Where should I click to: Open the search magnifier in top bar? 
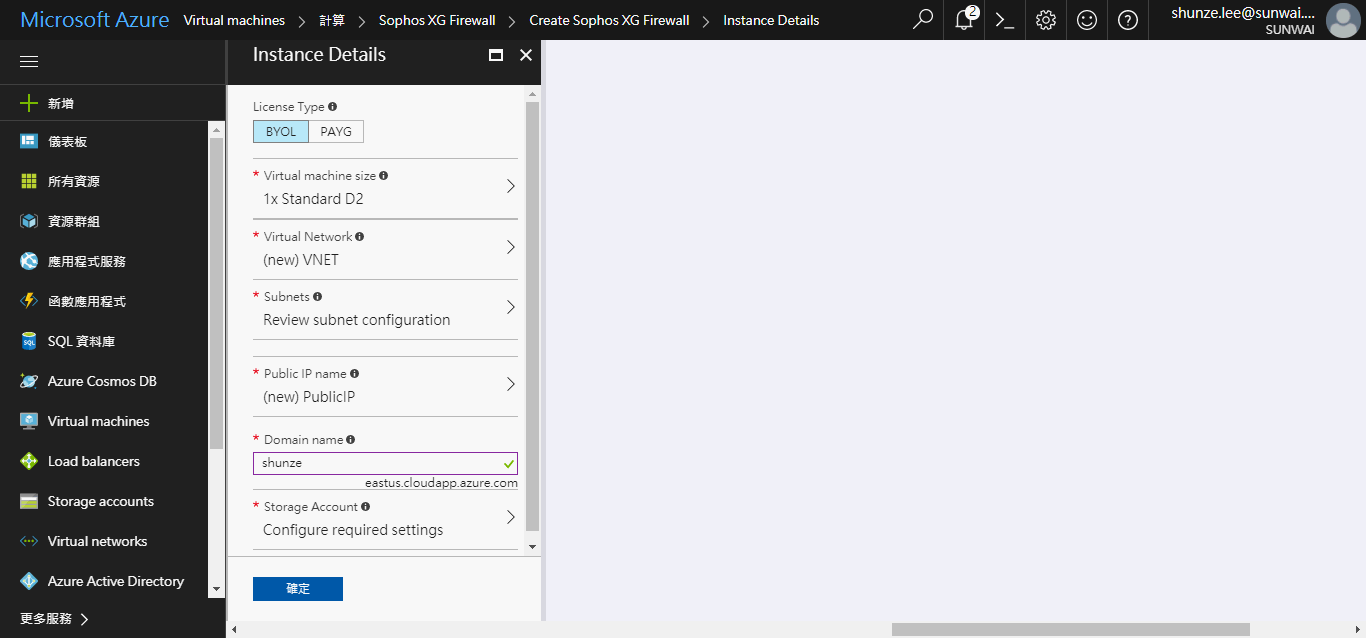923,20
